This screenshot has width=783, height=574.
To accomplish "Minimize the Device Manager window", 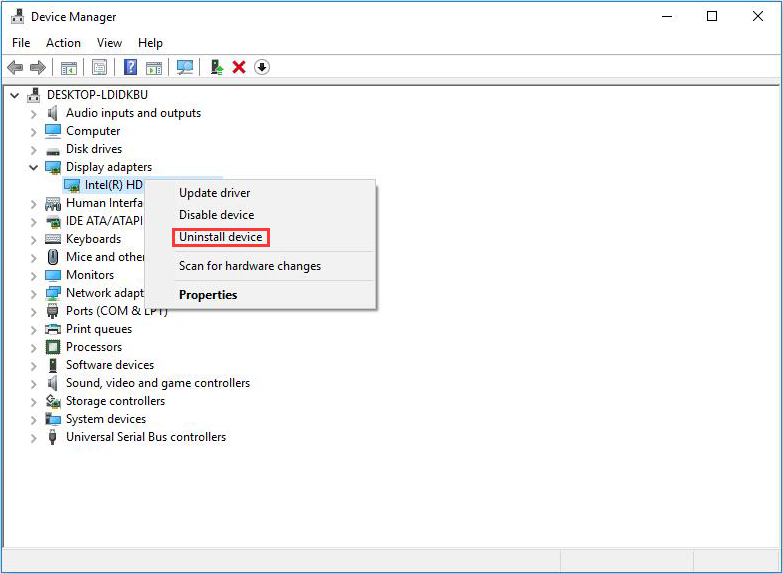I will [x=667, y=16].
